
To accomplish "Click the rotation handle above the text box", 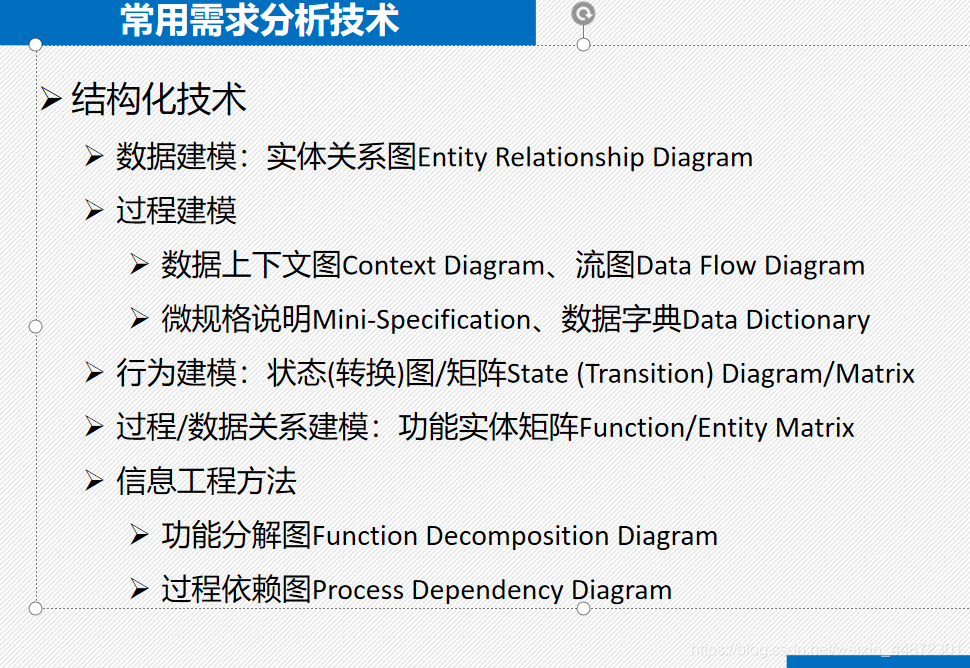I will click(583, 13).
